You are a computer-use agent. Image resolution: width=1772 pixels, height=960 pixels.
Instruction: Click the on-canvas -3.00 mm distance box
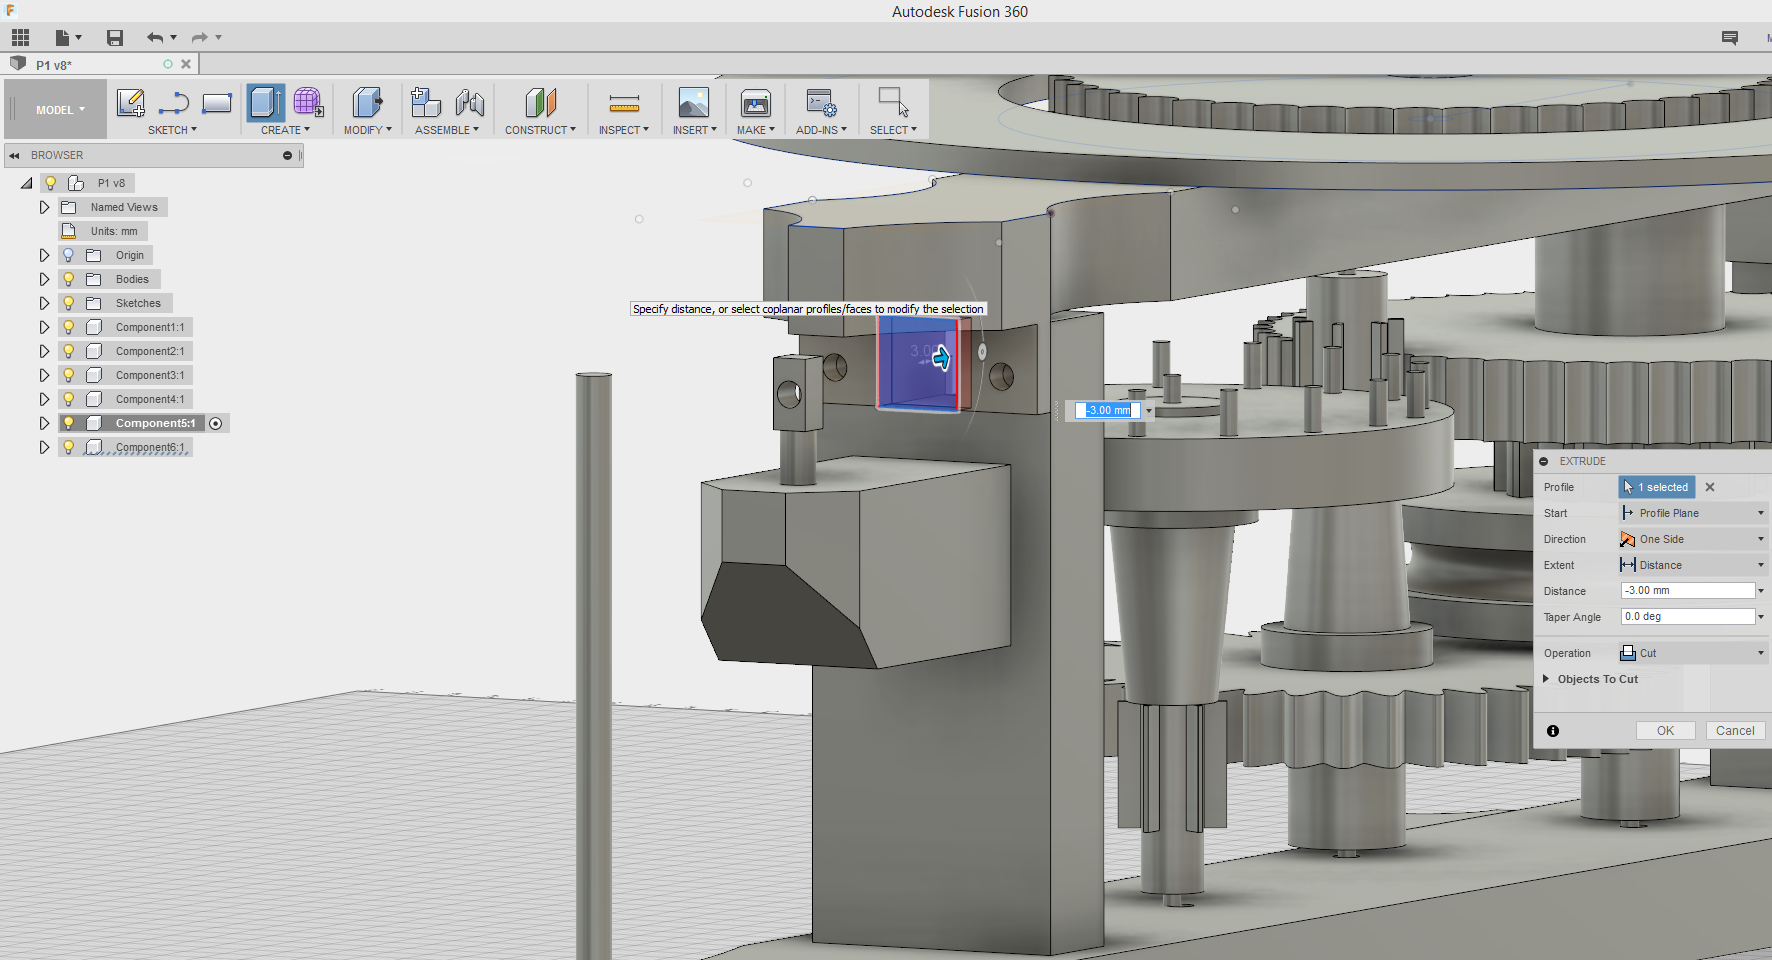[1107, 410]
